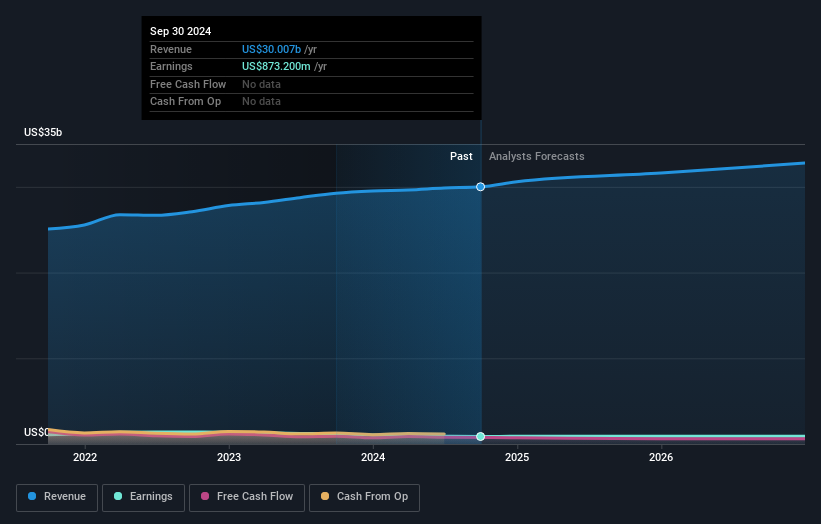The height and width of the screenshot is (524, 821).
Task: Click the 2025 x-axis label
Action: (517, 457)
